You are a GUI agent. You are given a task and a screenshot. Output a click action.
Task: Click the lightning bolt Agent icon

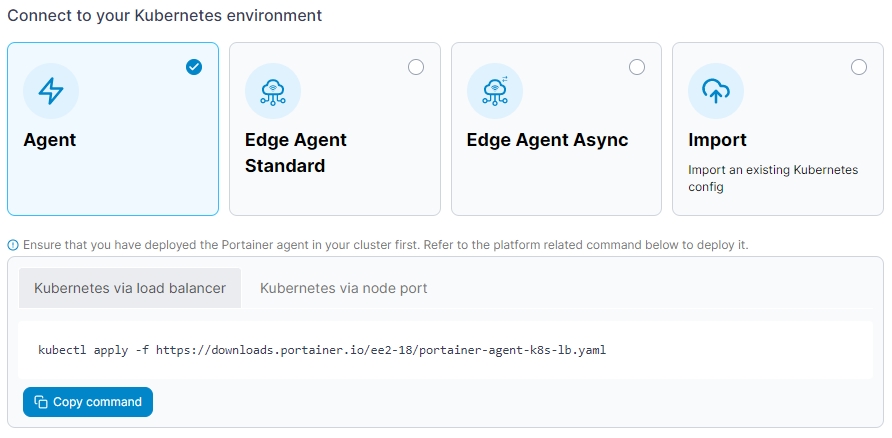(50, 91)
